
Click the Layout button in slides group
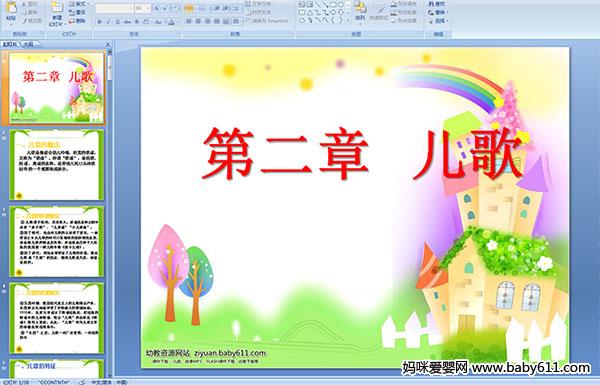(x=78, y=4)
